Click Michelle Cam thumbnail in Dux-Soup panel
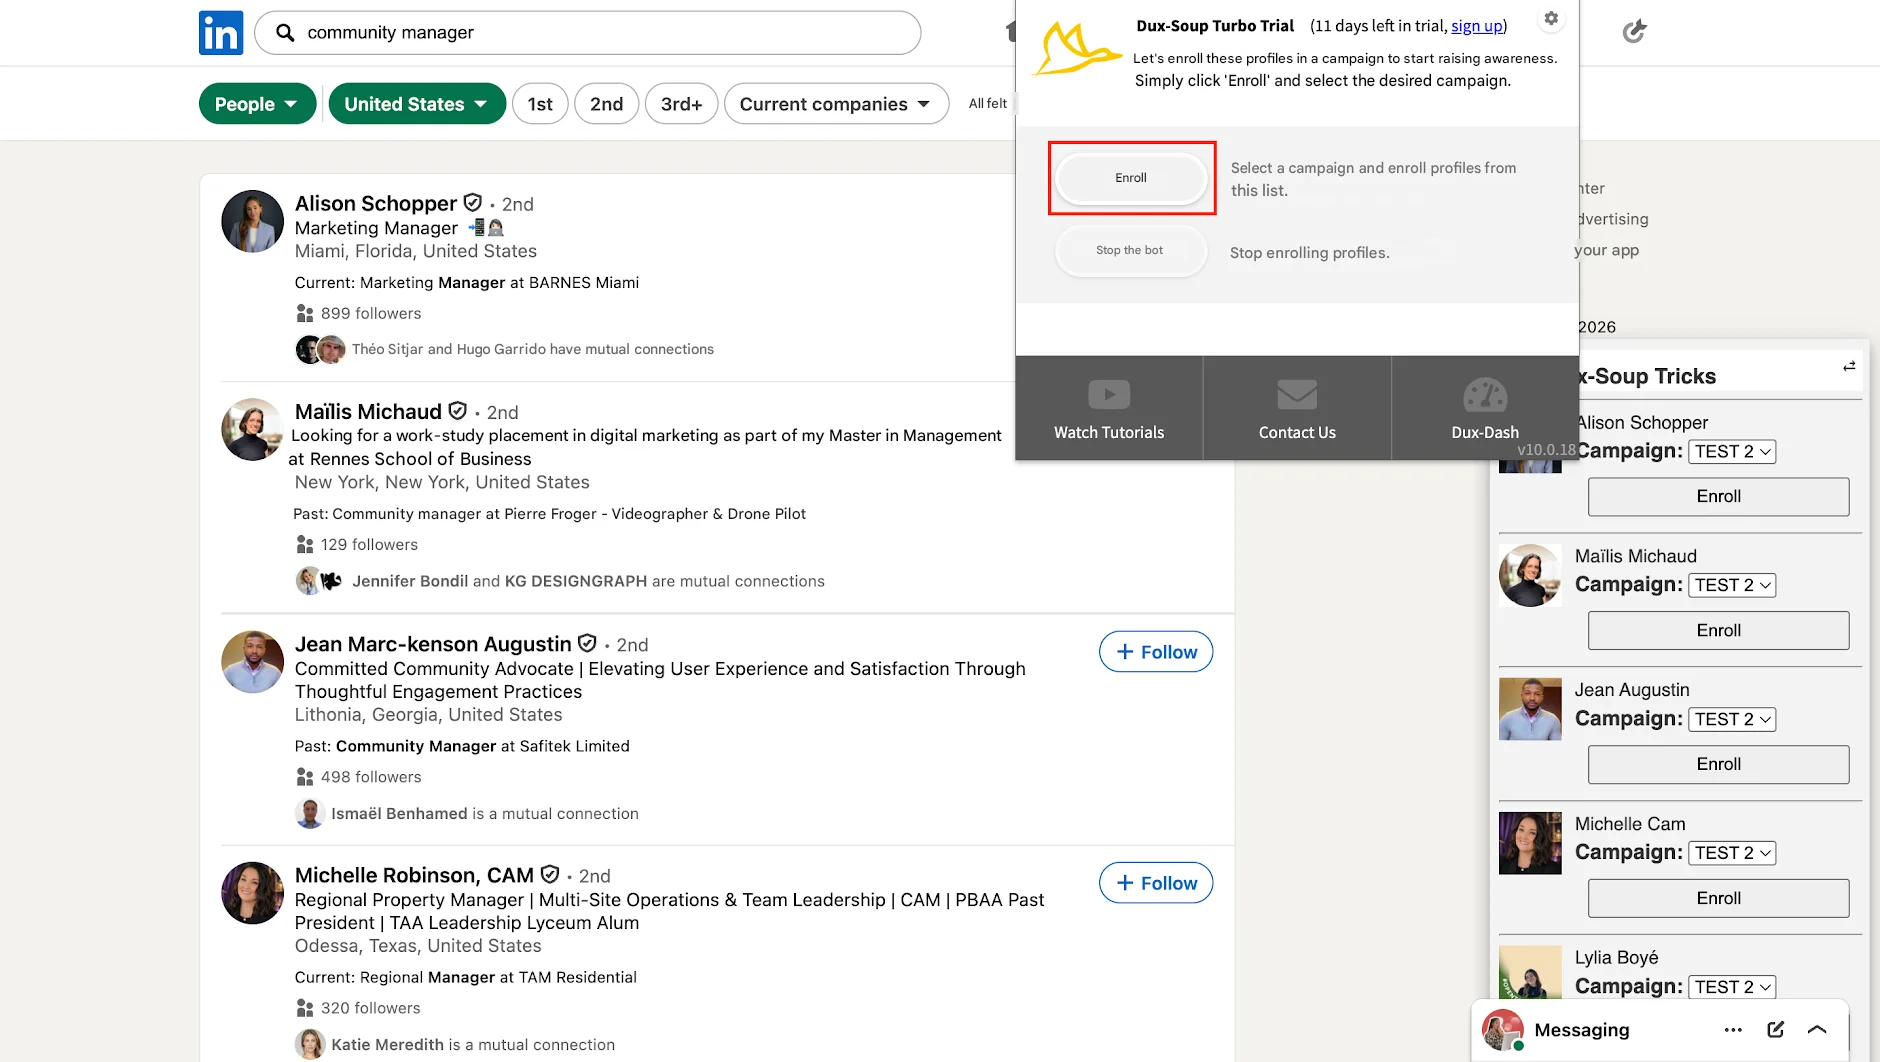 [1530, 843]
